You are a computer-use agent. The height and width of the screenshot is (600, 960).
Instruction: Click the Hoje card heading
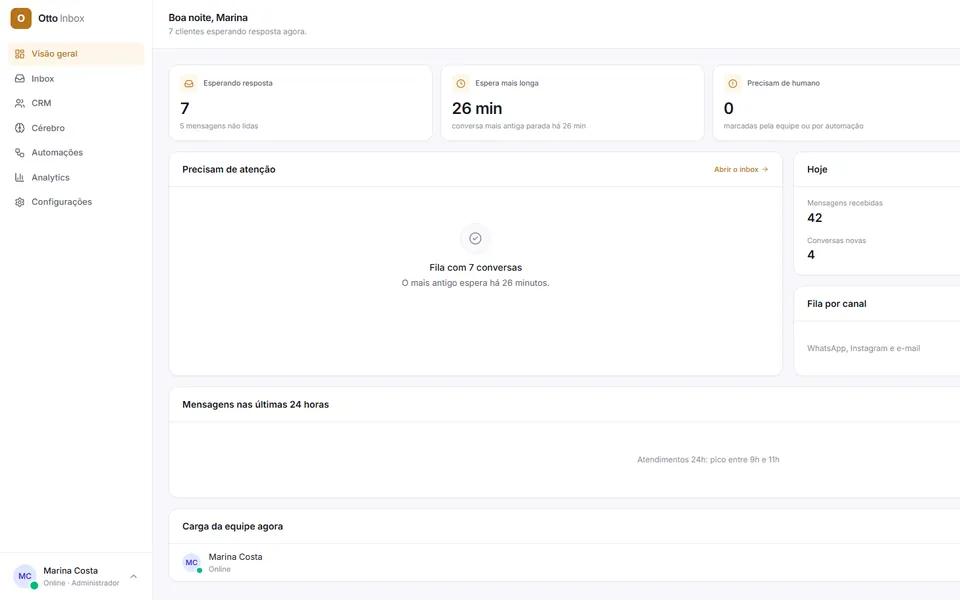[x=817, y=170]
